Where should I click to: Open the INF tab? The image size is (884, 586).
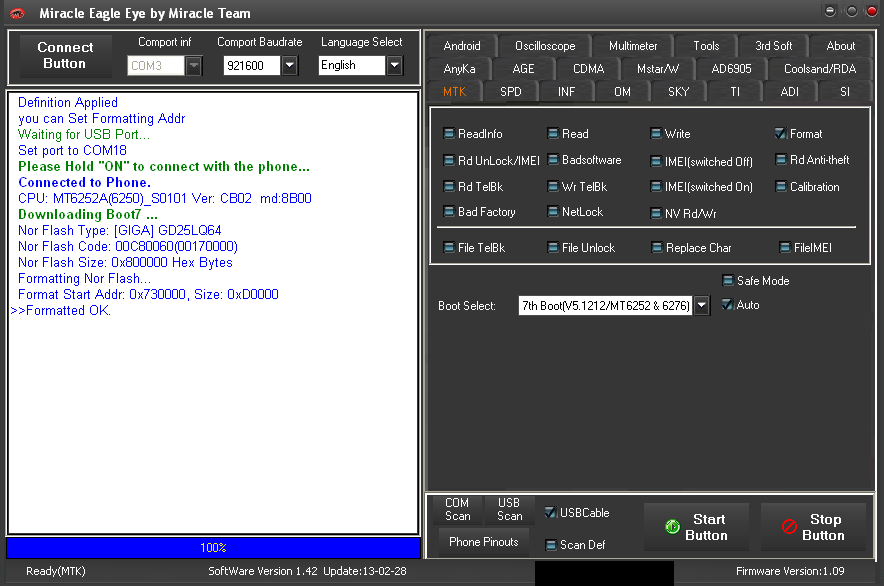(x=566, y=92)
